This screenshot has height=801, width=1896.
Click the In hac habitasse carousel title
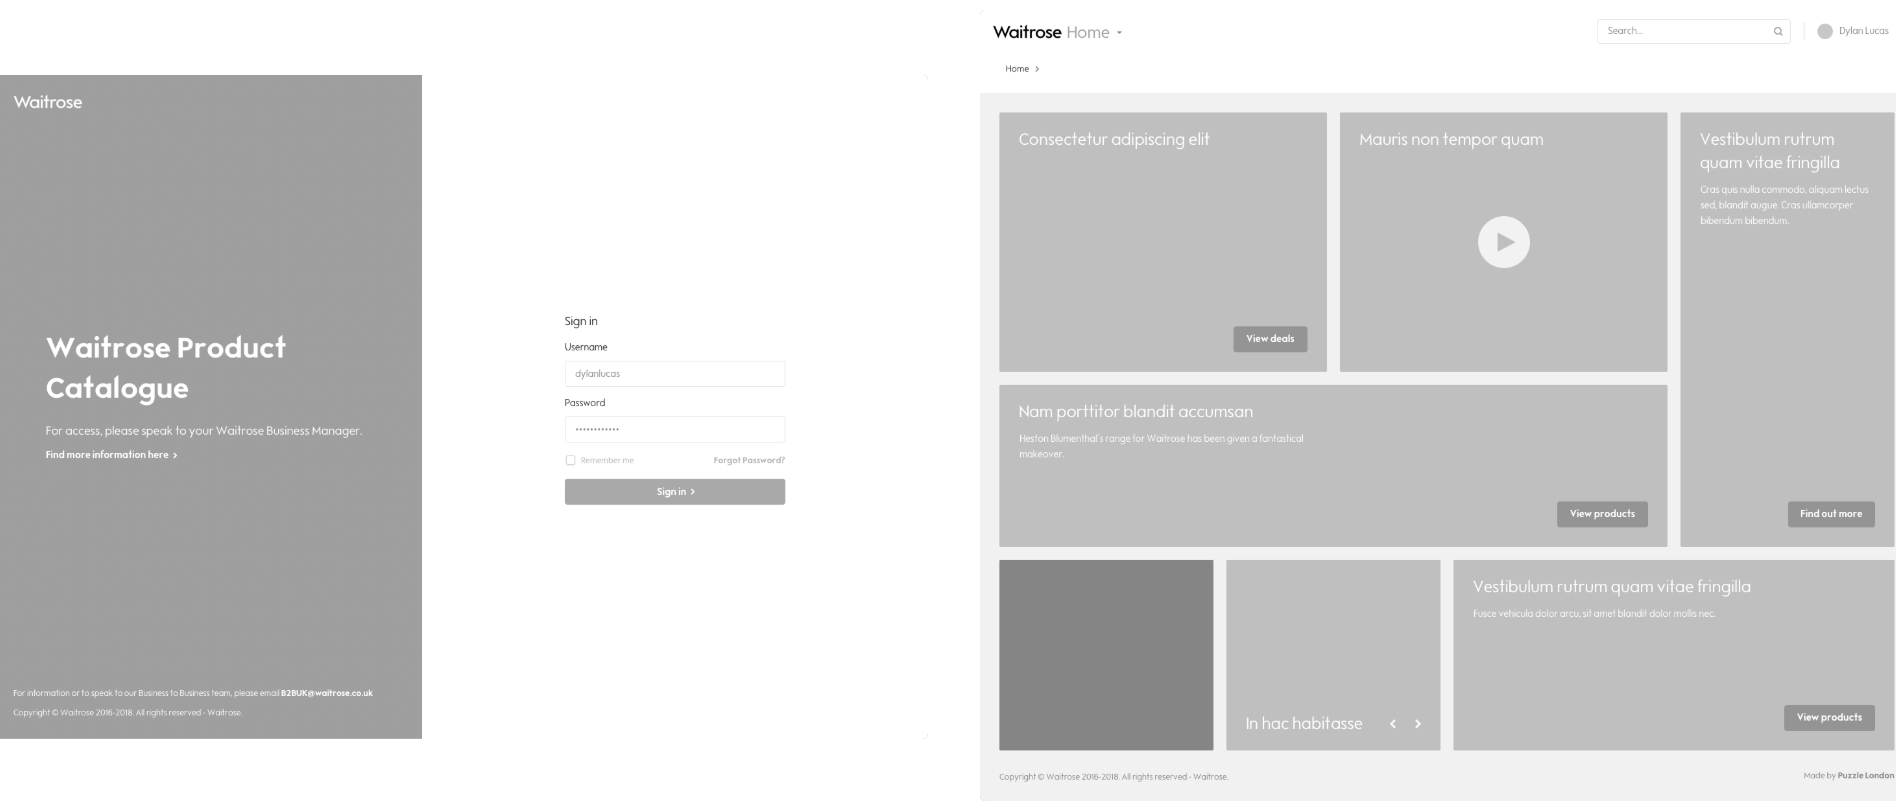pyautogui.click(x=1304, y=723)
